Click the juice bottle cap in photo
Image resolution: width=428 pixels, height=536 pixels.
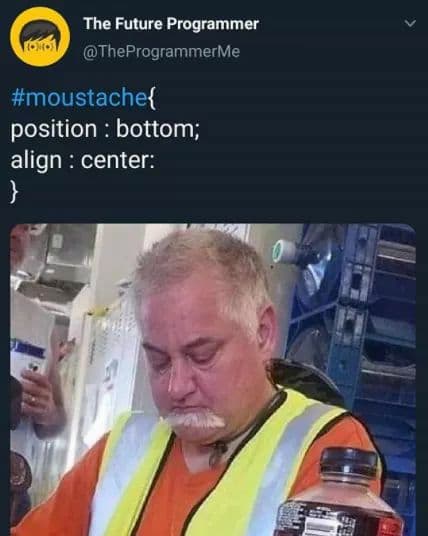coord(350,464)
